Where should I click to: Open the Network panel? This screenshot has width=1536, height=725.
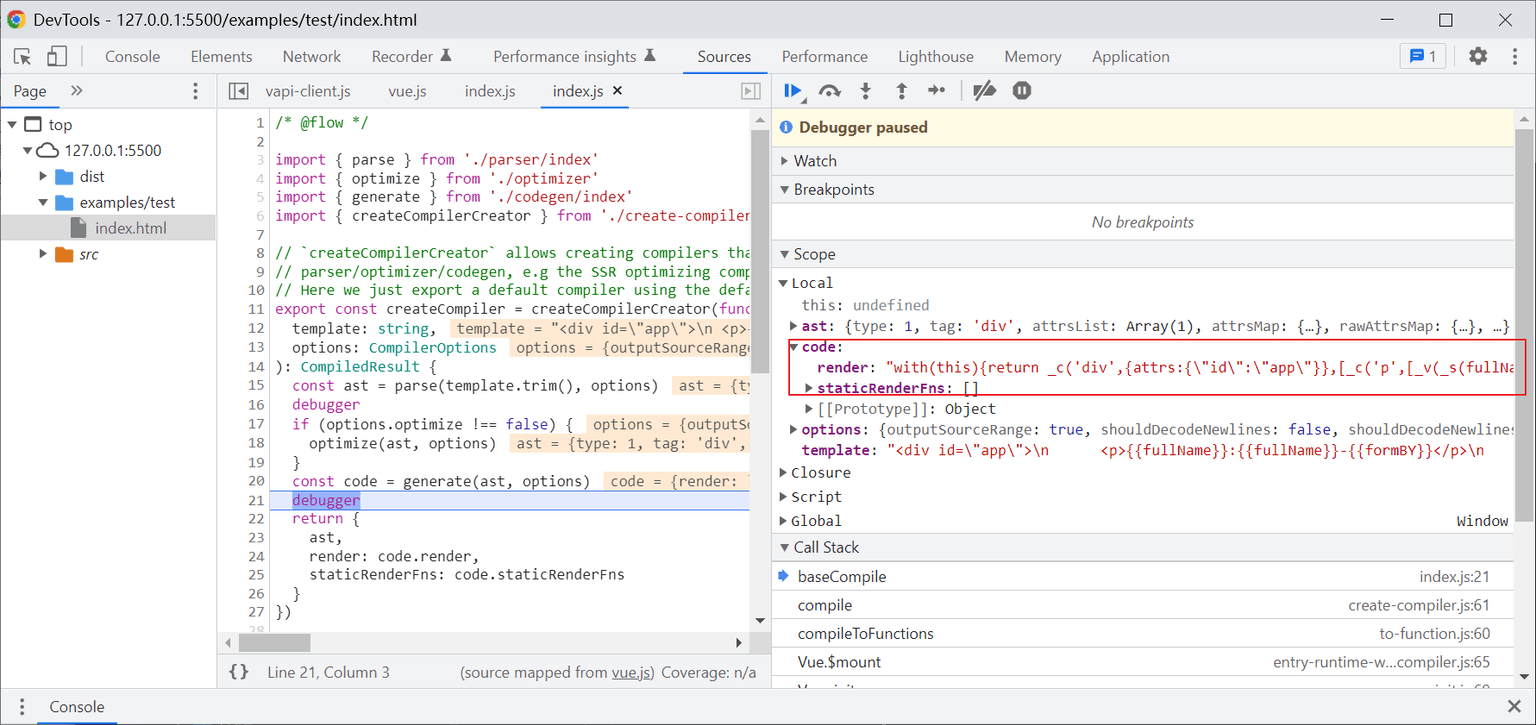pyautogui.click(x=311, y=57)
